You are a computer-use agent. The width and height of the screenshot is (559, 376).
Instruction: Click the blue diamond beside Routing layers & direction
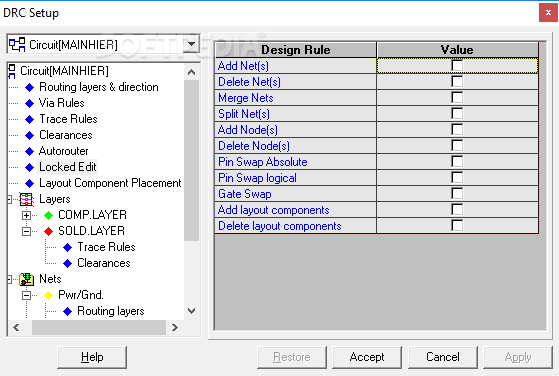30,87
